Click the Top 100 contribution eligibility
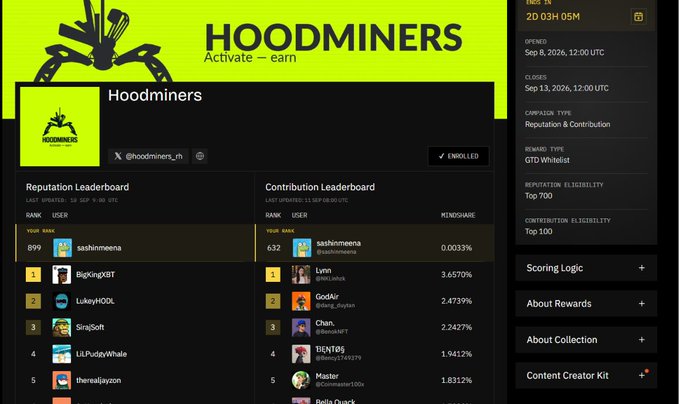Screen dimensions: 679x404 [x=538, y=232]
